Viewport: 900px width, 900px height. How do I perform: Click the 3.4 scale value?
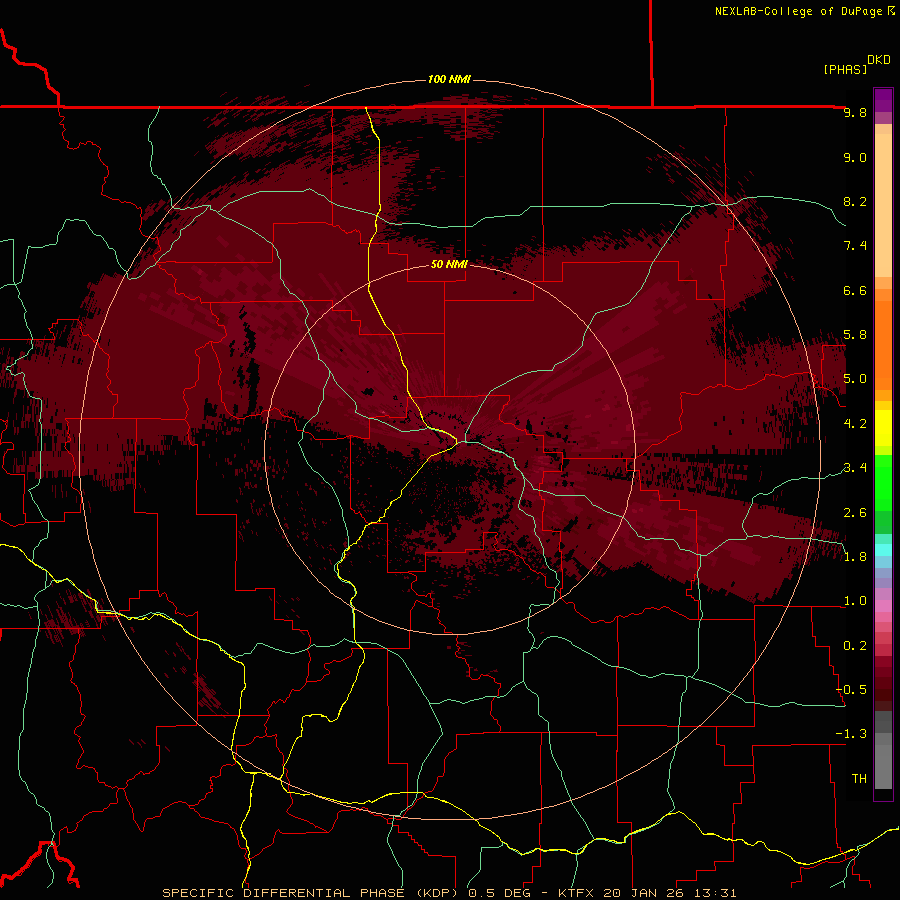coord(855,468)
